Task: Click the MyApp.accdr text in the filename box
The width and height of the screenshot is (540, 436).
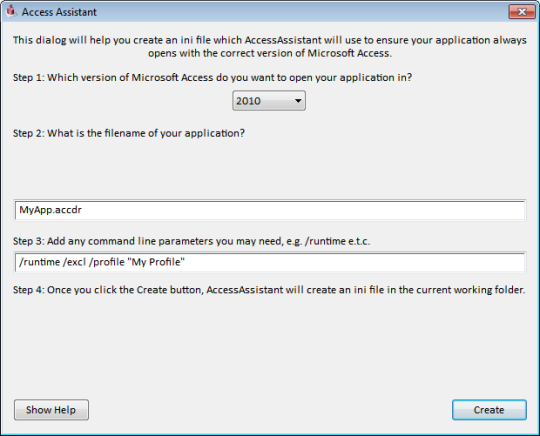Action: point(50,210)
